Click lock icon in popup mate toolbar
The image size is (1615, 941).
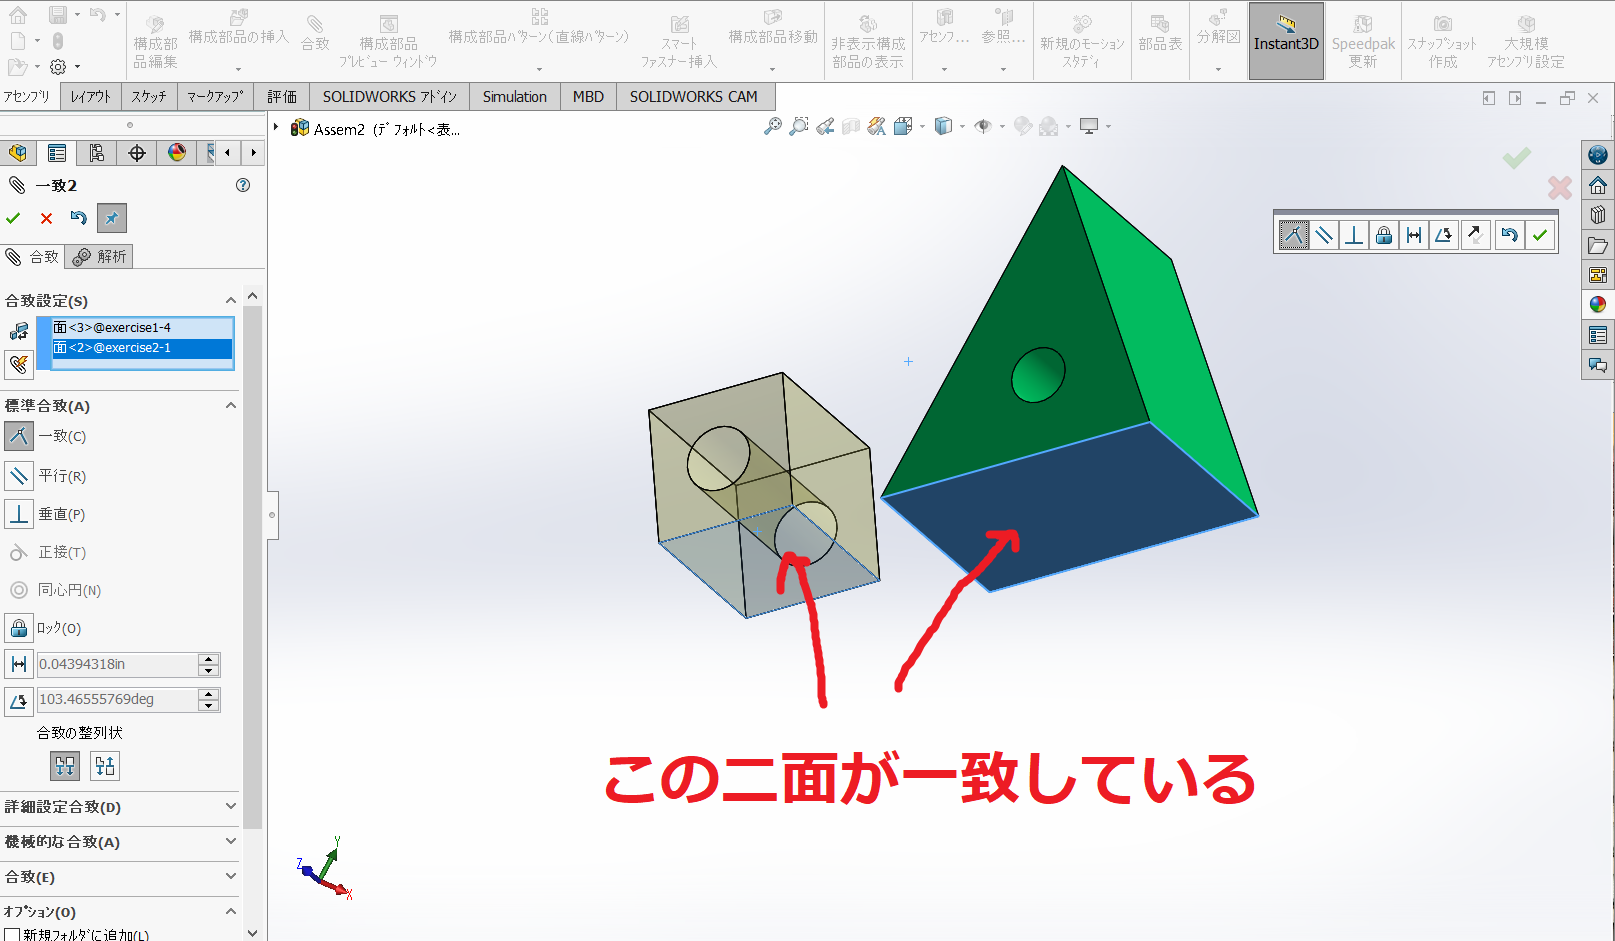(1383, 235)
